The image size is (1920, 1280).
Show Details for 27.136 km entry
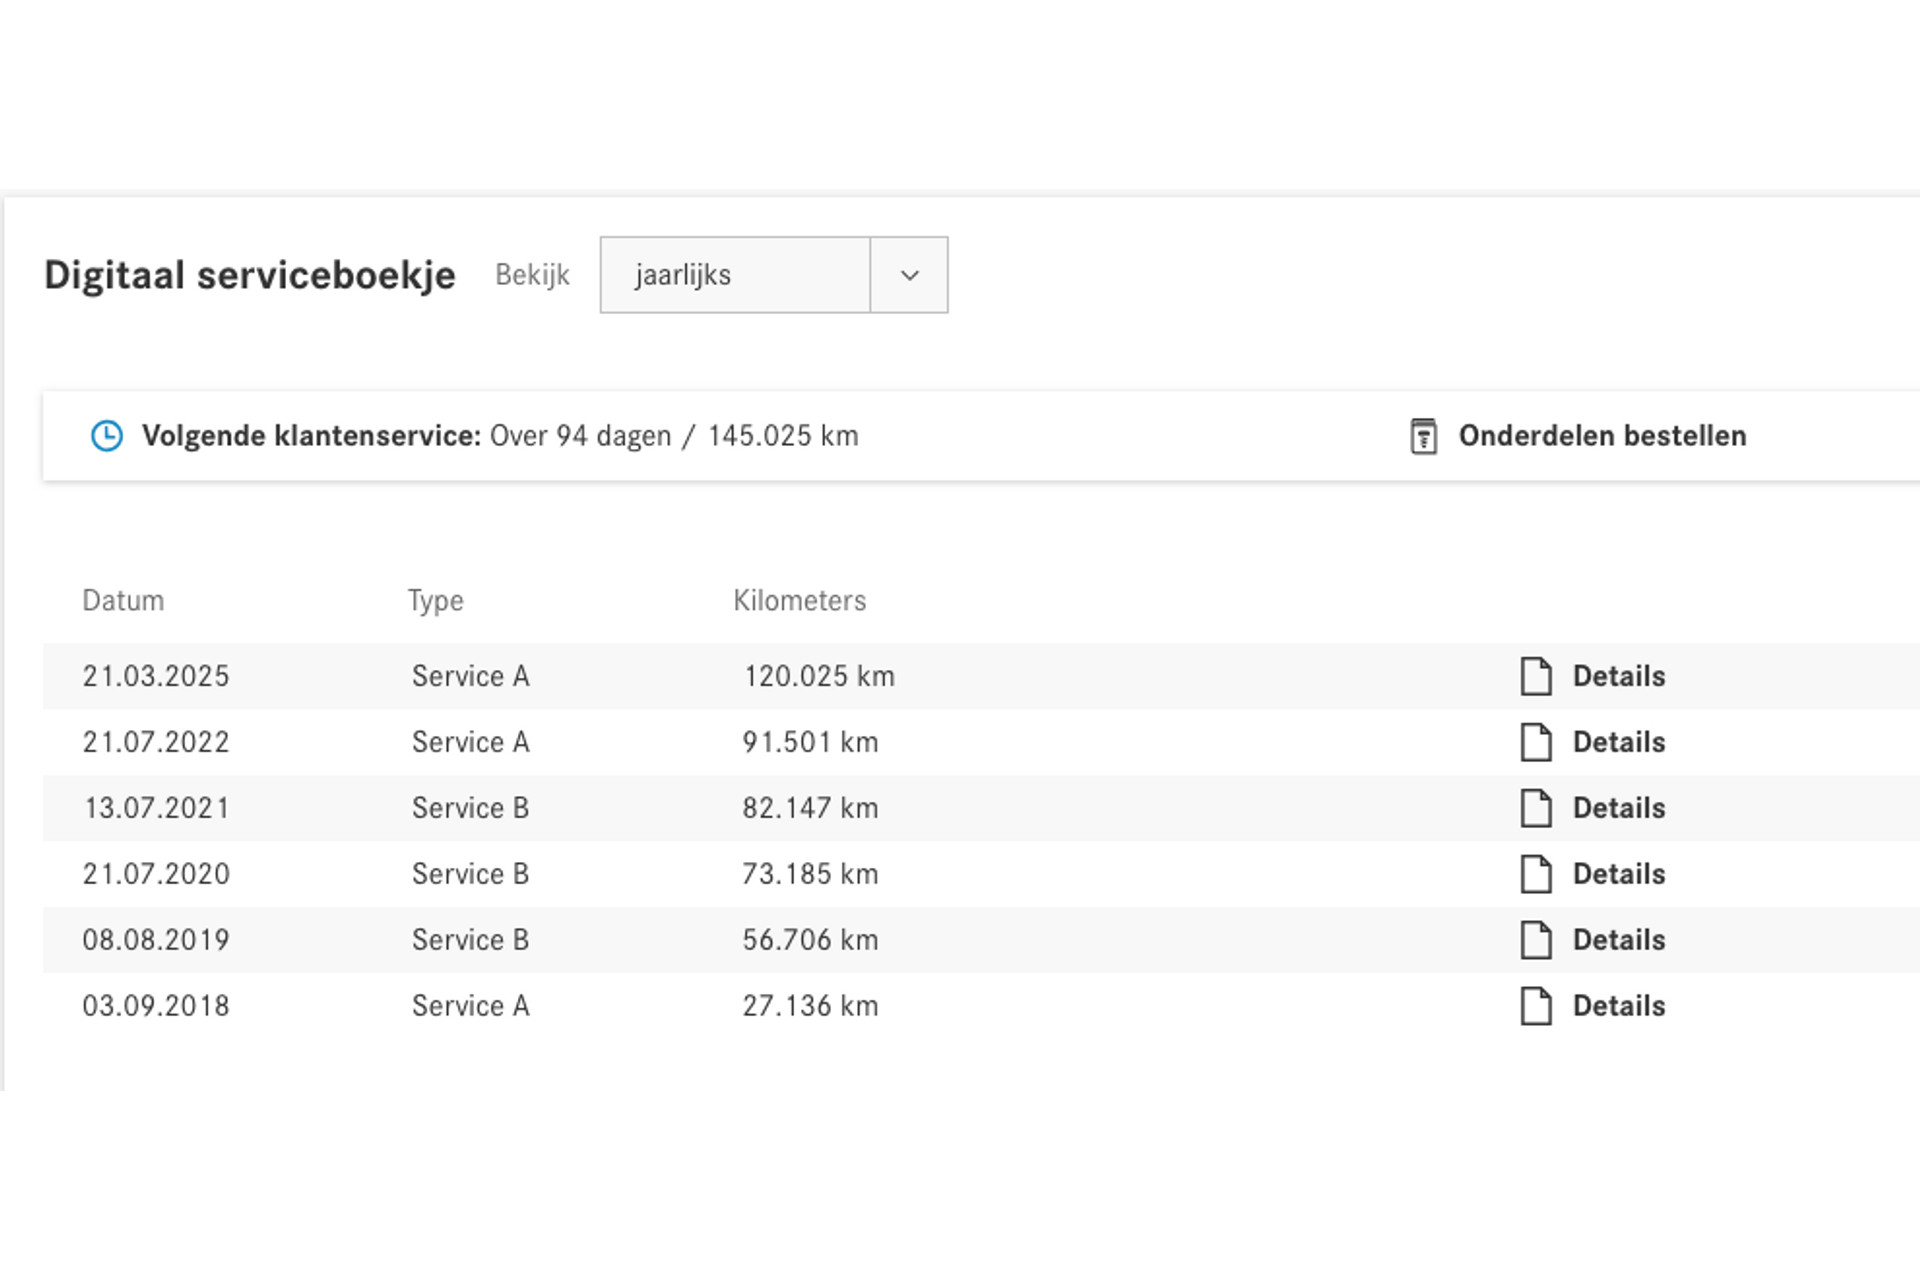point(1618,1006)
